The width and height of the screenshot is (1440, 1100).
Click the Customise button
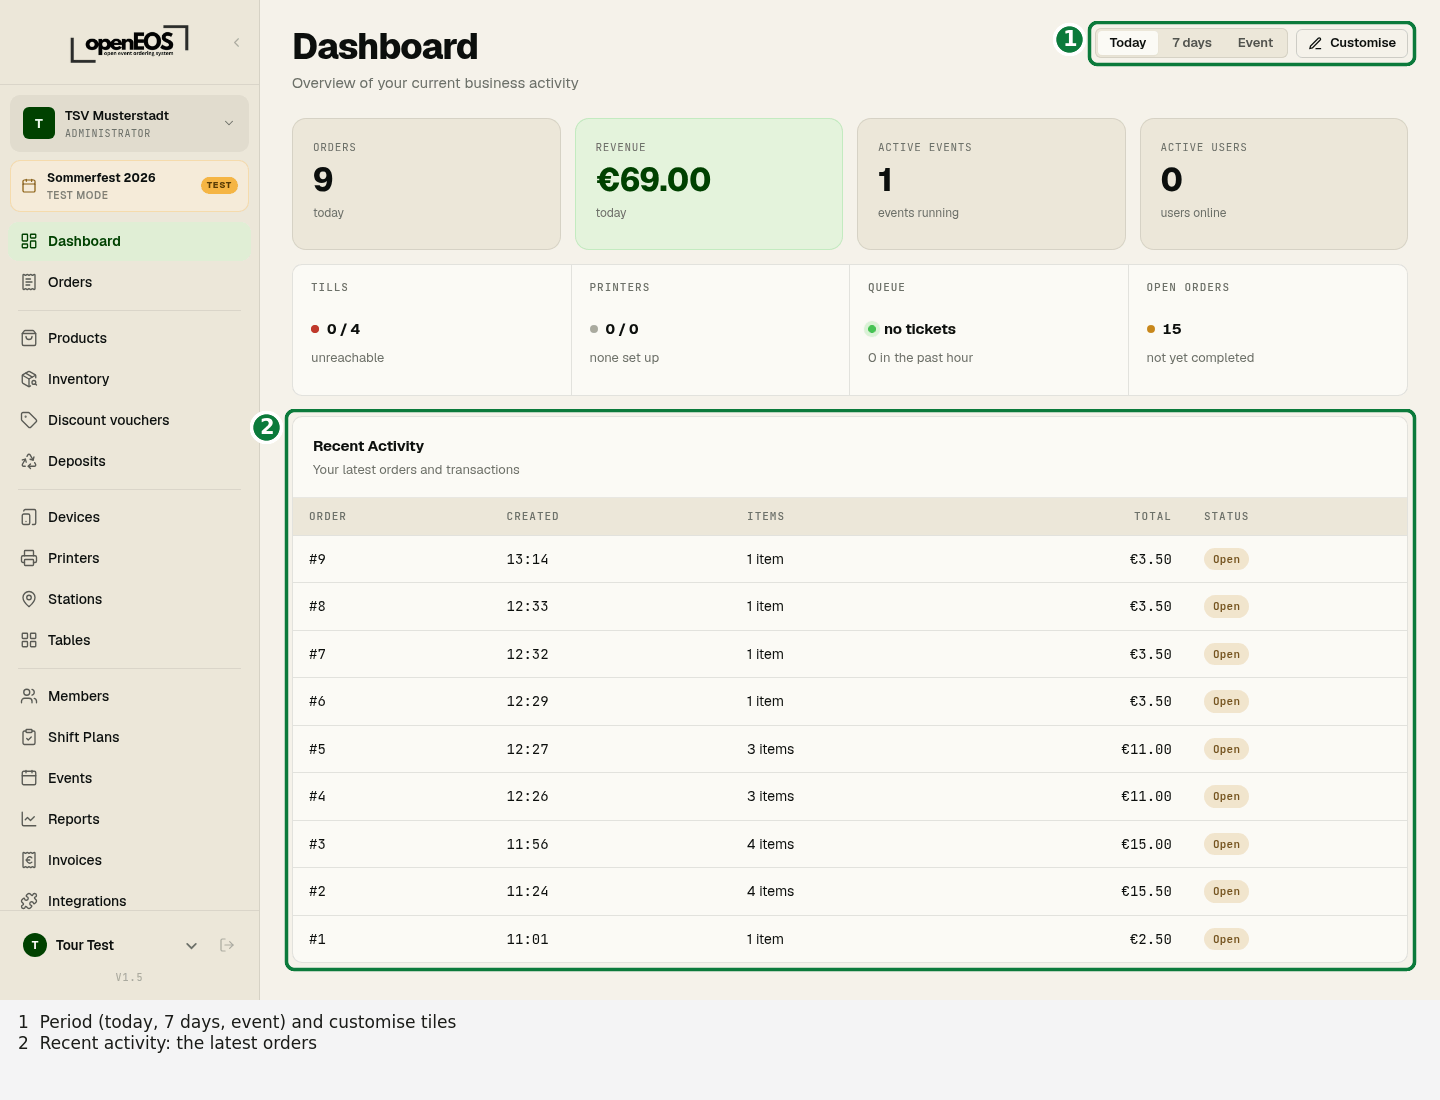[1352, 43]
